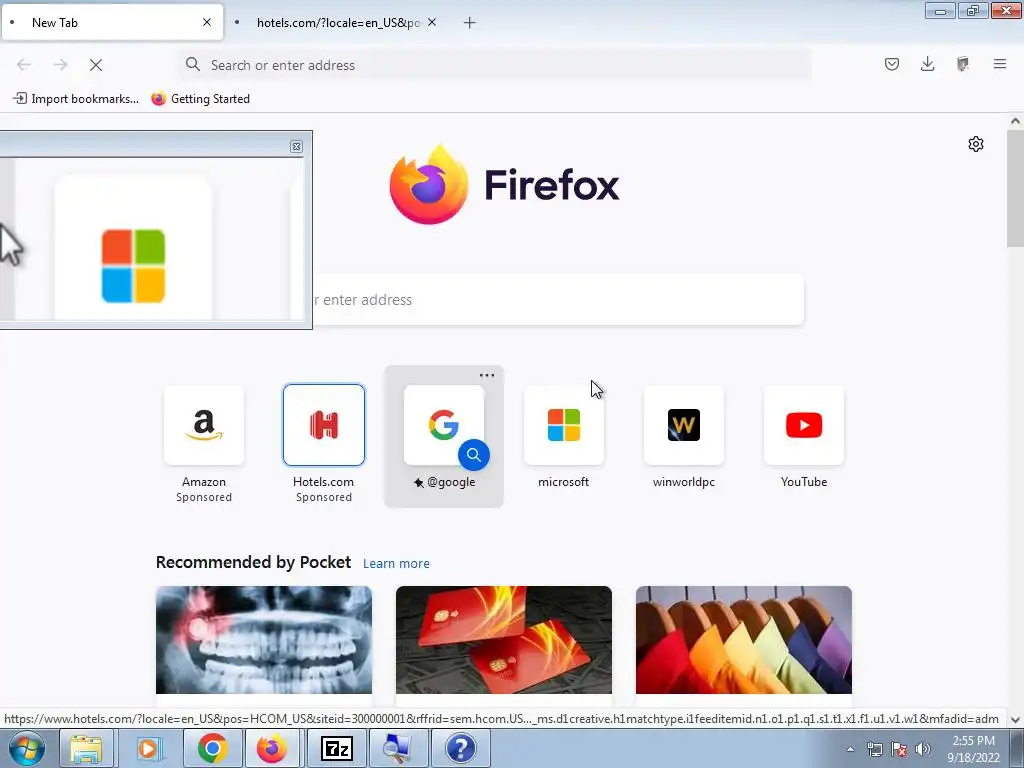
Task: Focus the URL address bar
Action: point(496,65)
